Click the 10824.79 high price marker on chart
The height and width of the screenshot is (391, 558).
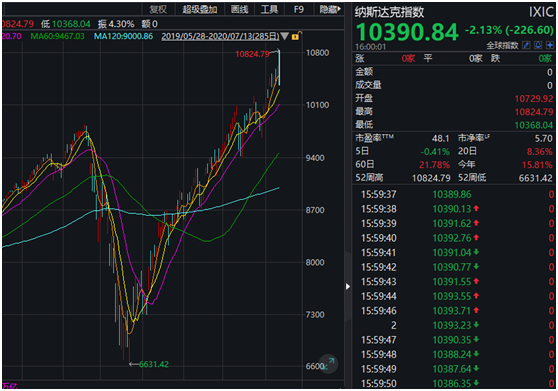(x=252, y=54)
